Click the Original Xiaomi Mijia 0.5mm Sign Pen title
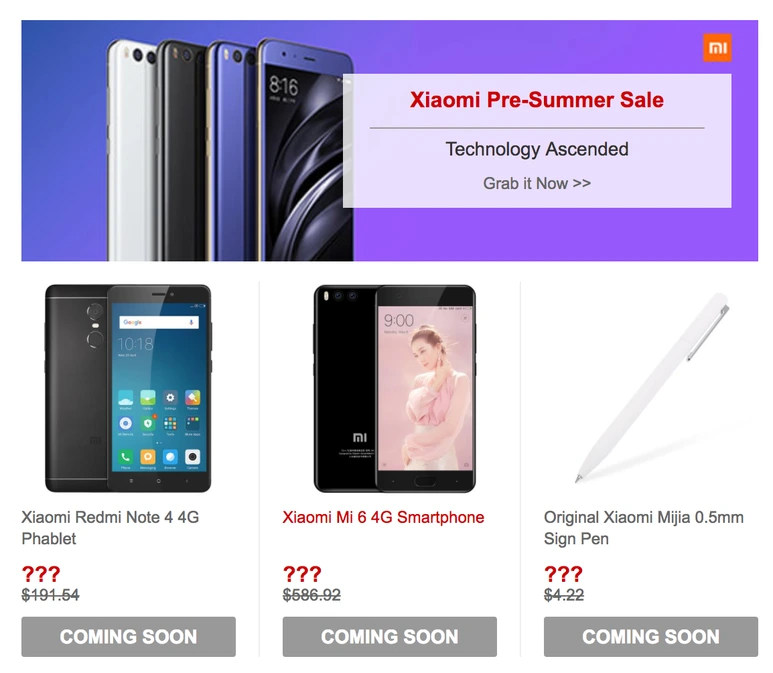This screenshot has width=773, height=673. 643,528
